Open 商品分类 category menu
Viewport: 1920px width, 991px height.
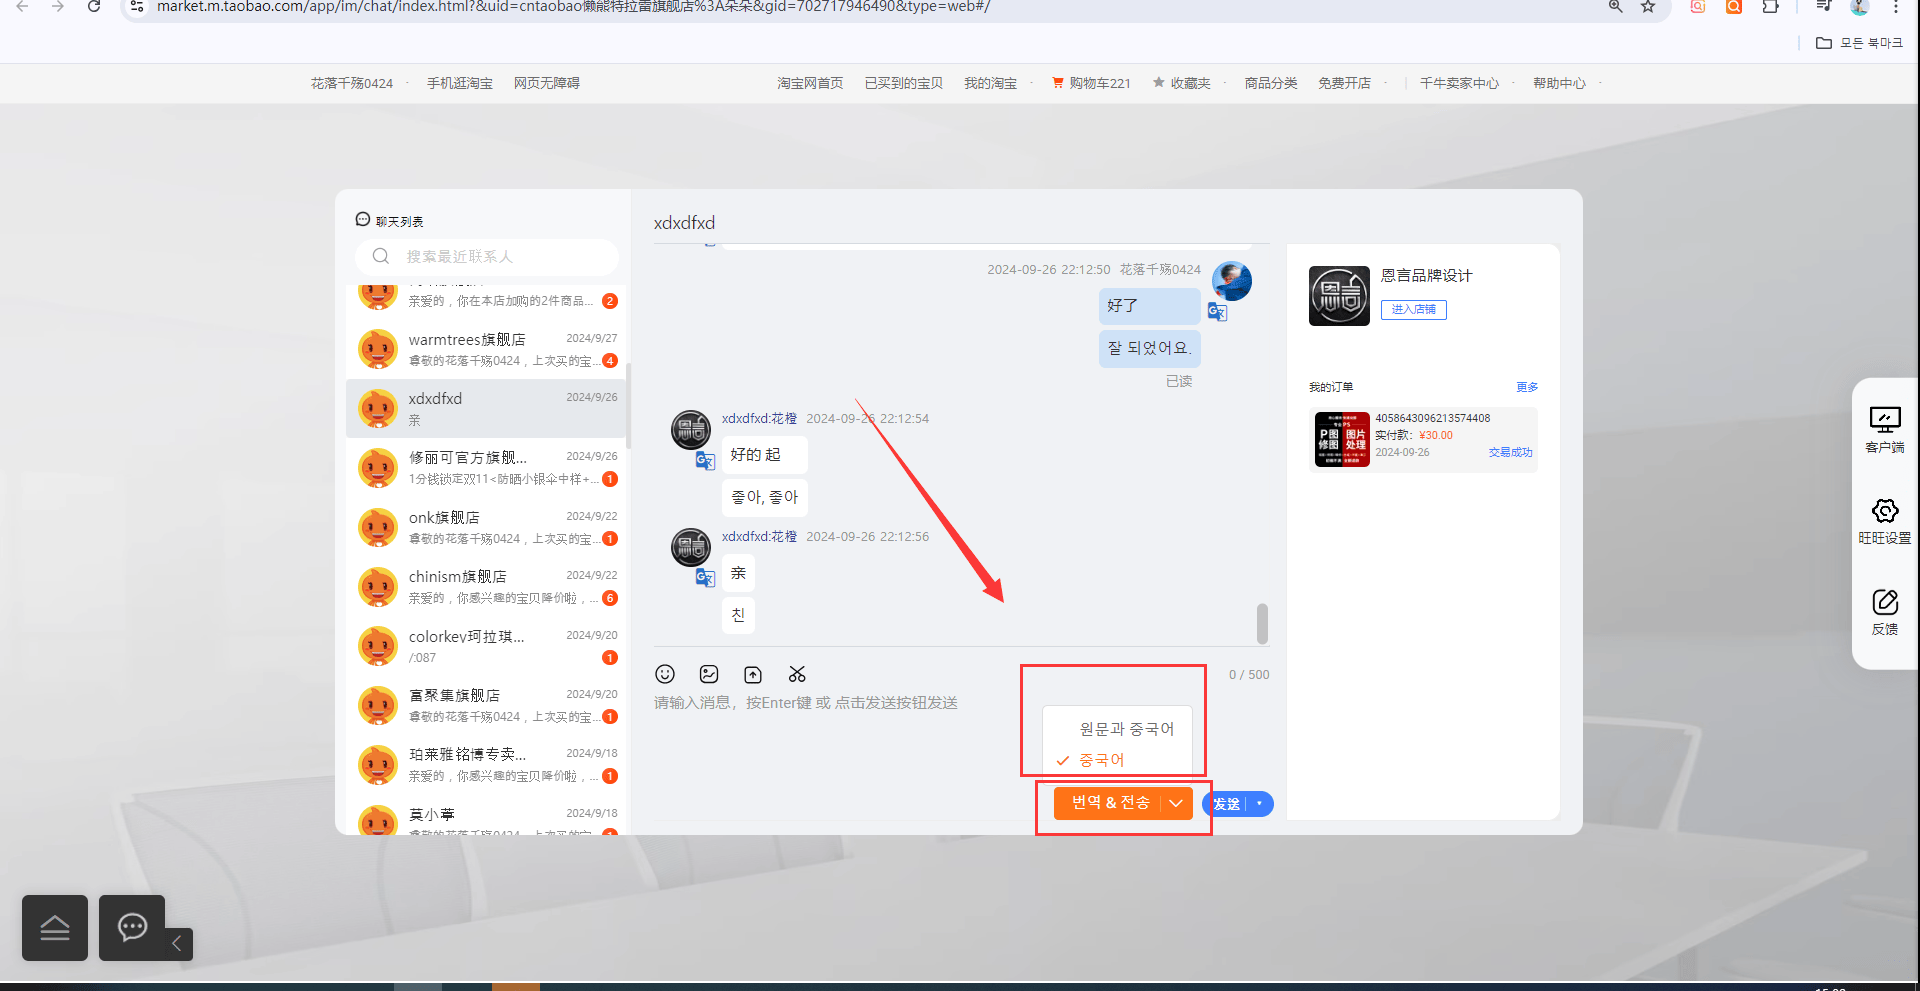tap(1271, 83)
